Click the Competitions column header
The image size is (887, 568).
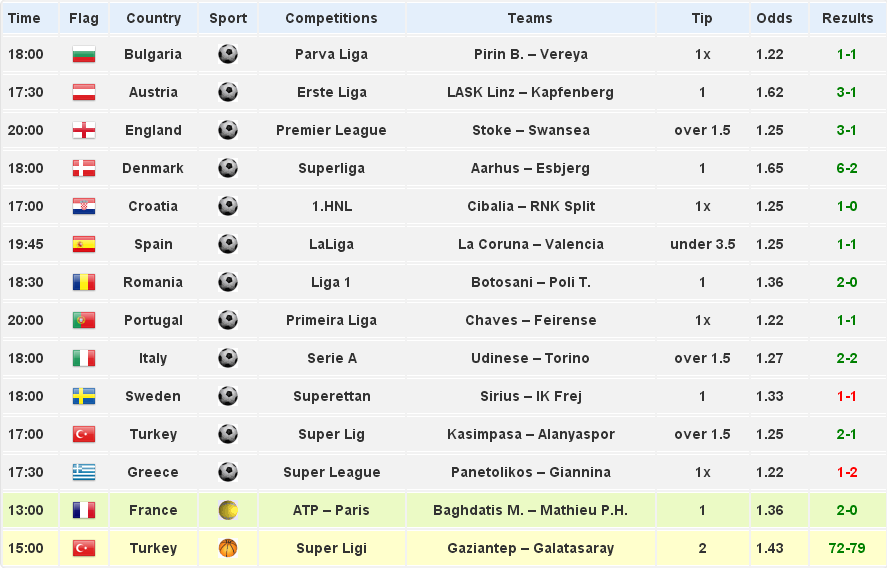331,18
